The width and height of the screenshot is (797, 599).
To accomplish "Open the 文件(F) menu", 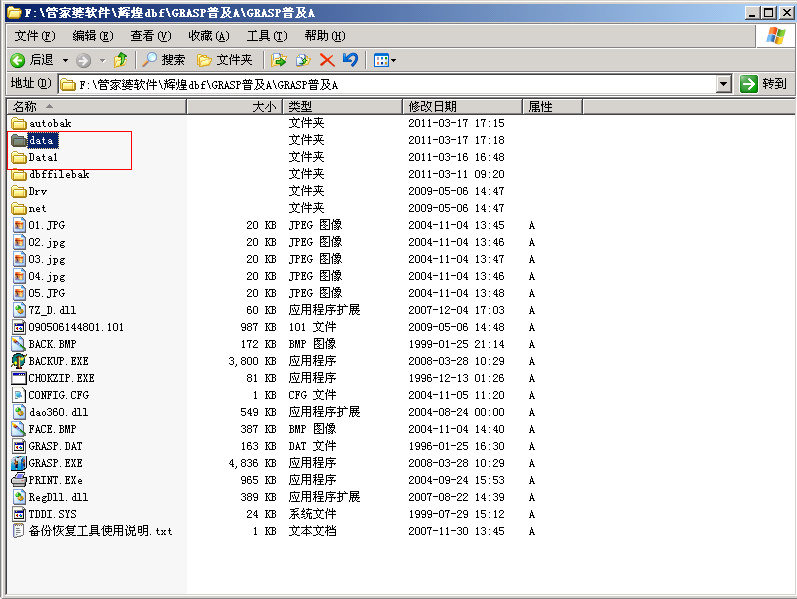I will pyautogui.click(x=34, y=36).
